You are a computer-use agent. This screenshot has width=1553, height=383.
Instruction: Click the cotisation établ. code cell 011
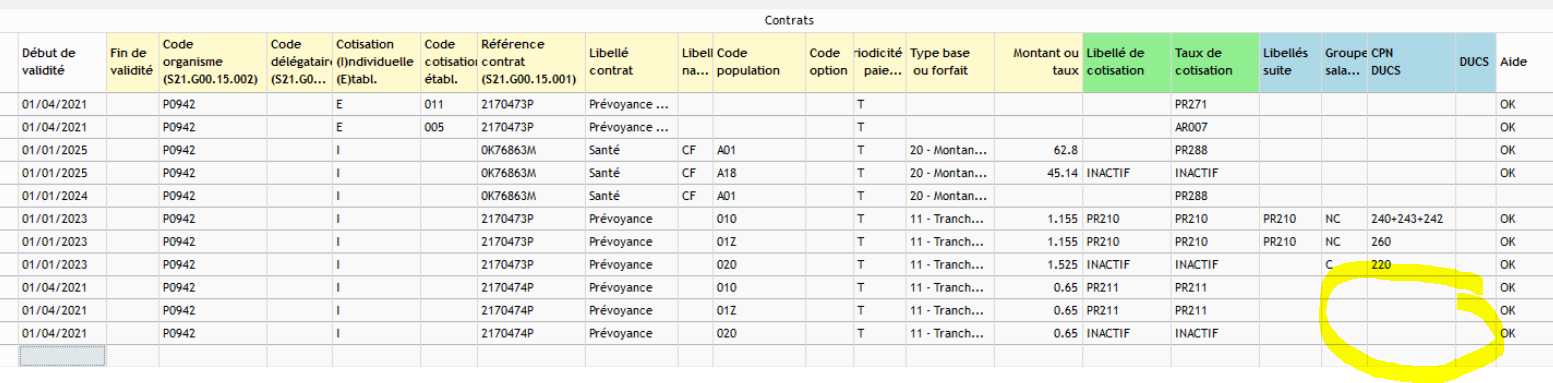449,105
